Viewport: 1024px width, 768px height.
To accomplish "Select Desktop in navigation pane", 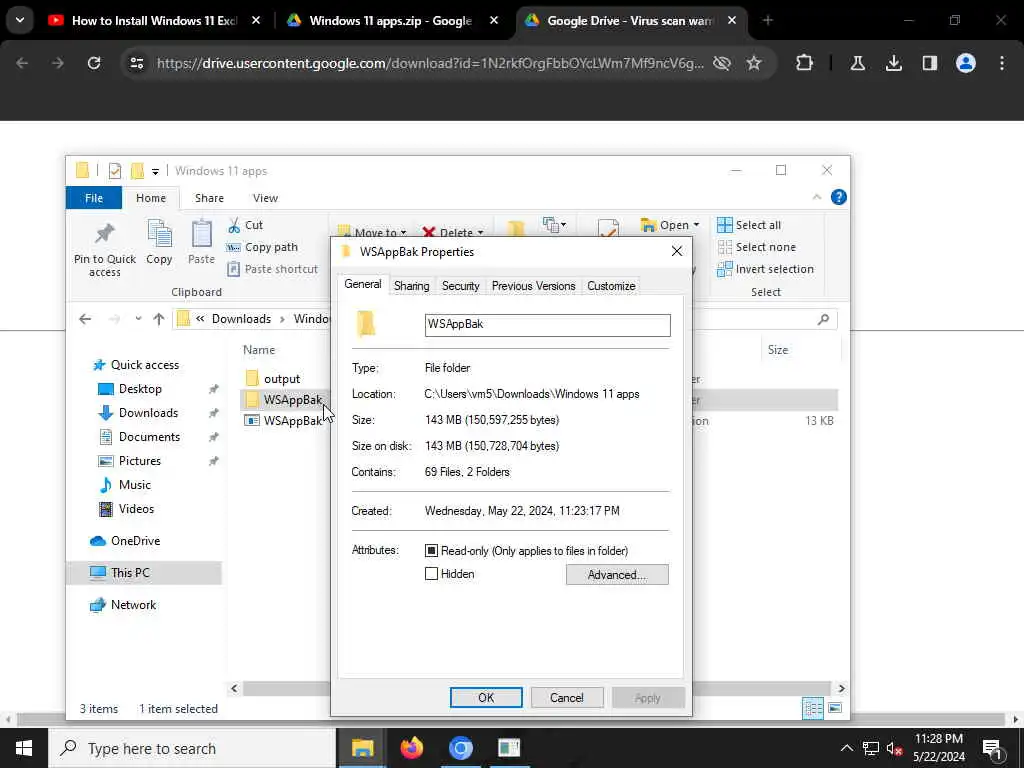I will (x=140, y=389).
